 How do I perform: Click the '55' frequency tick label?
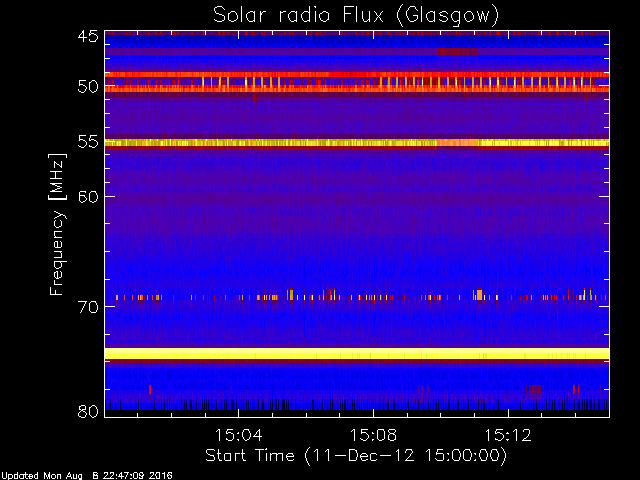[x=88, y=142]
